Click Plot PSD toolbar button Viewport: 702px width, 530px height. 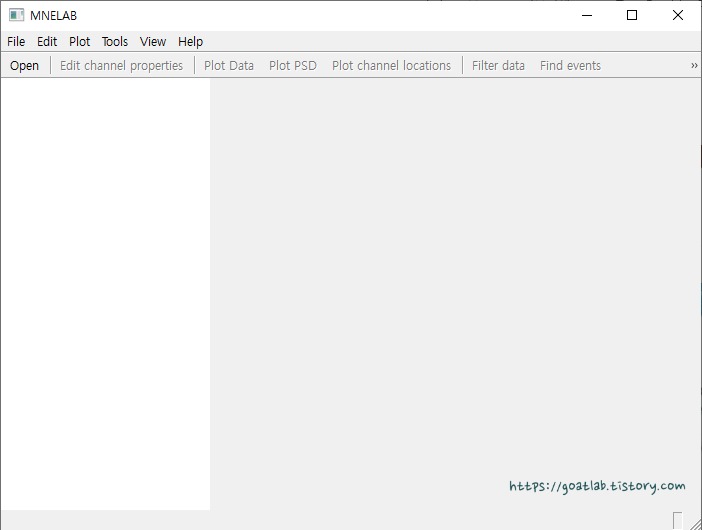[293, 65]
